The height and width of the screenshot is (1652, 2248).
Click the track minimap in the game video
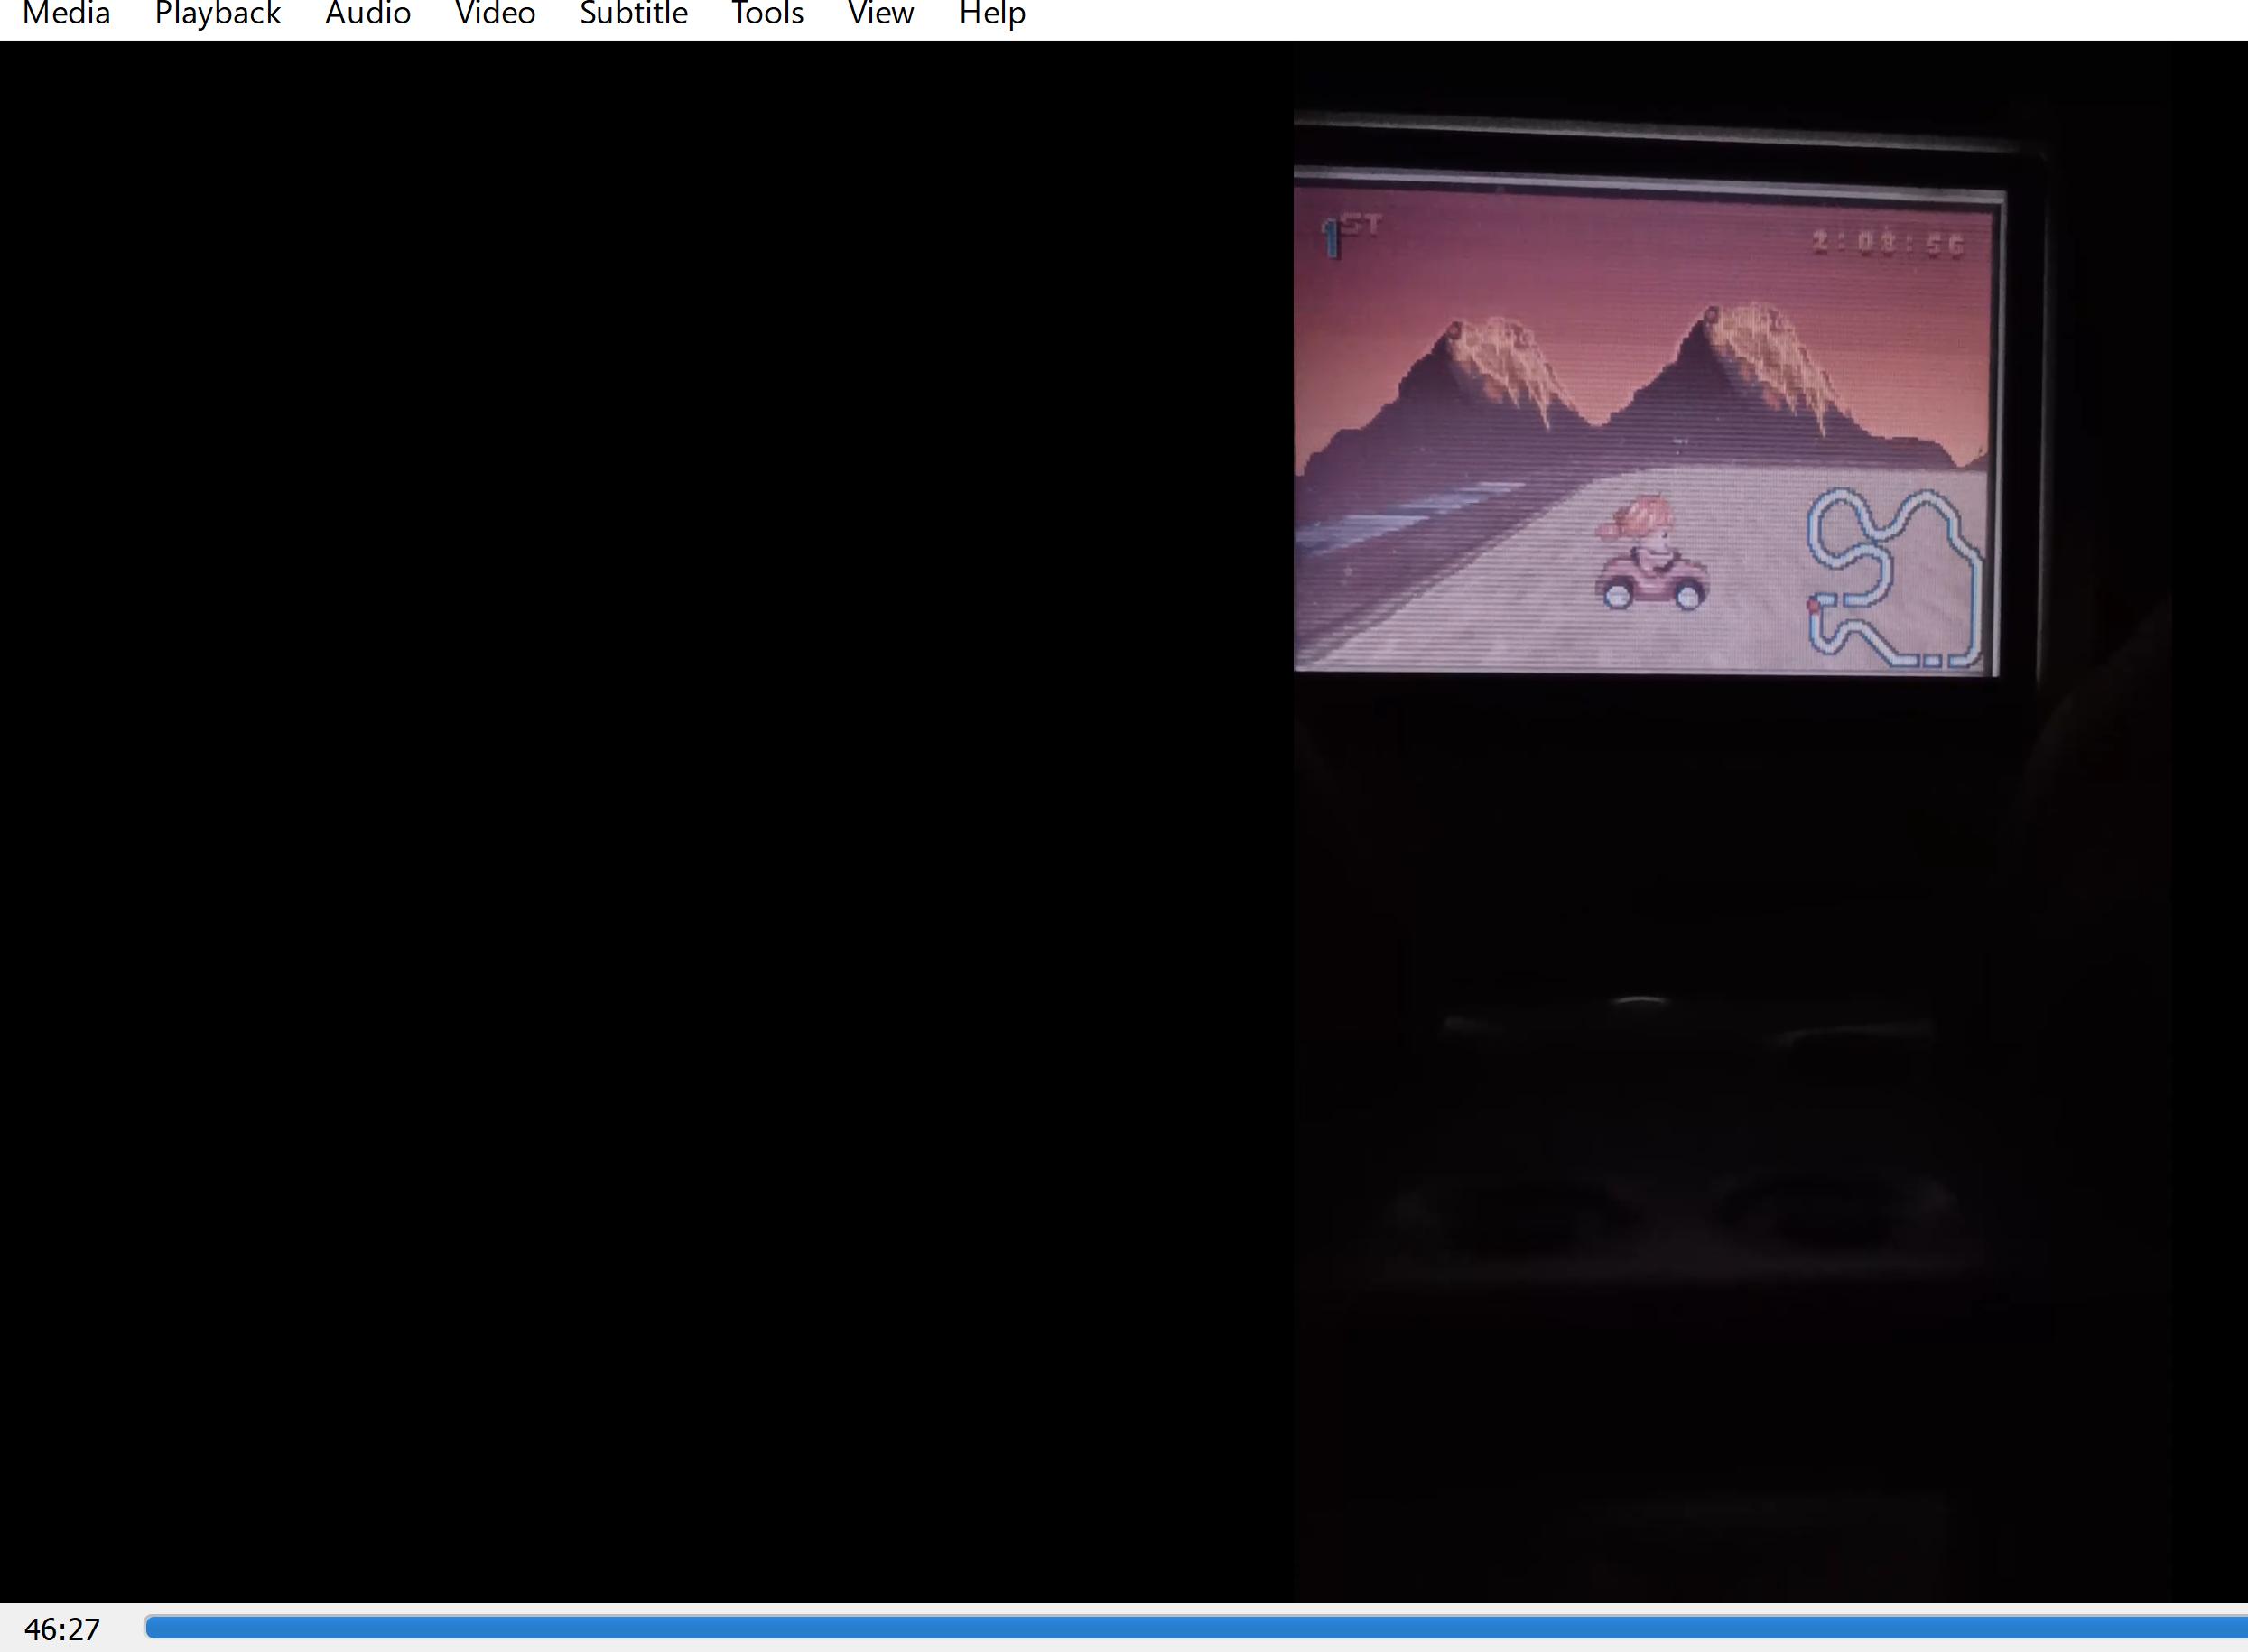tap(1893, 578)
